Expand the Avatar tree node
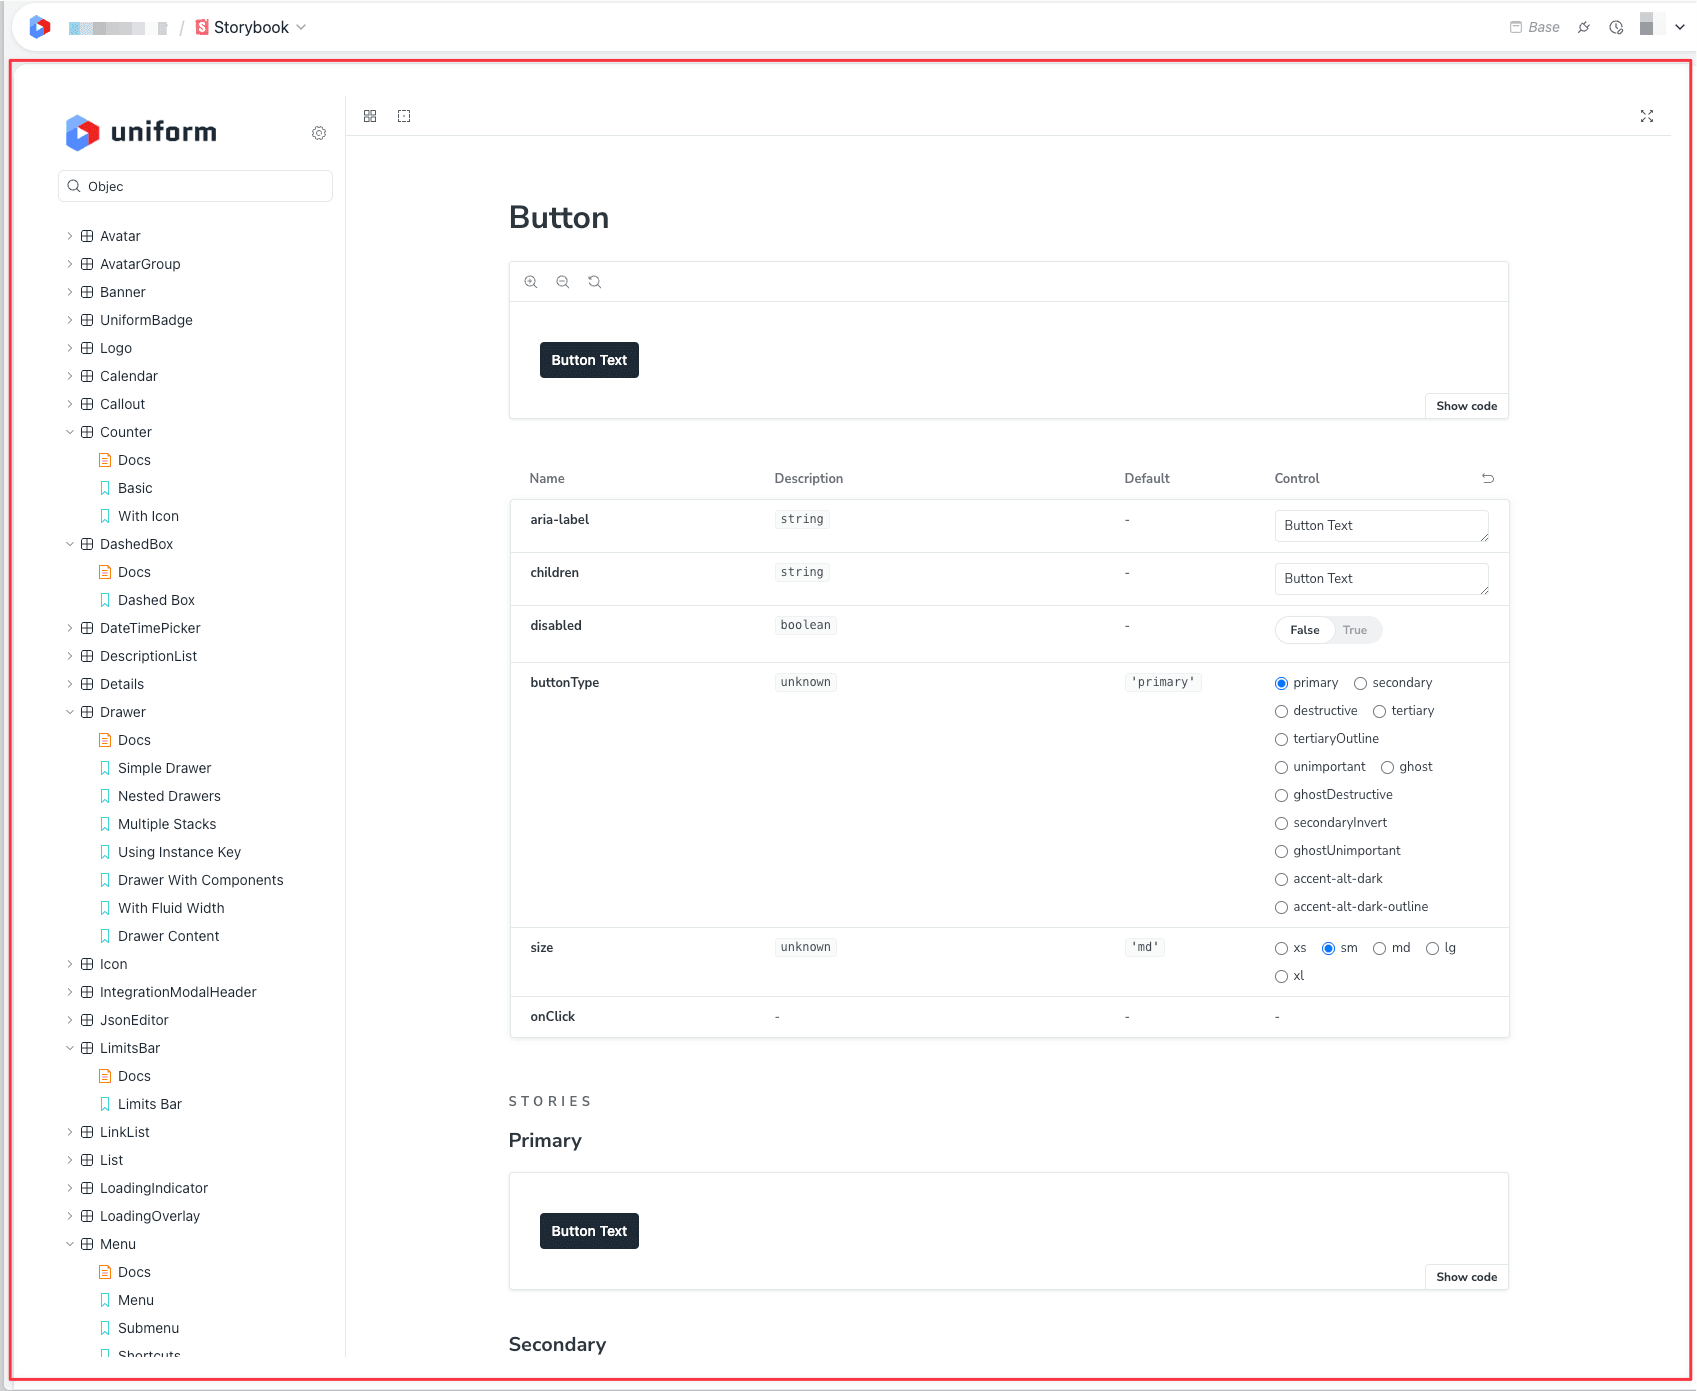The width and height of the screenshot is (1697, 1391). click(x=70, y=236)
